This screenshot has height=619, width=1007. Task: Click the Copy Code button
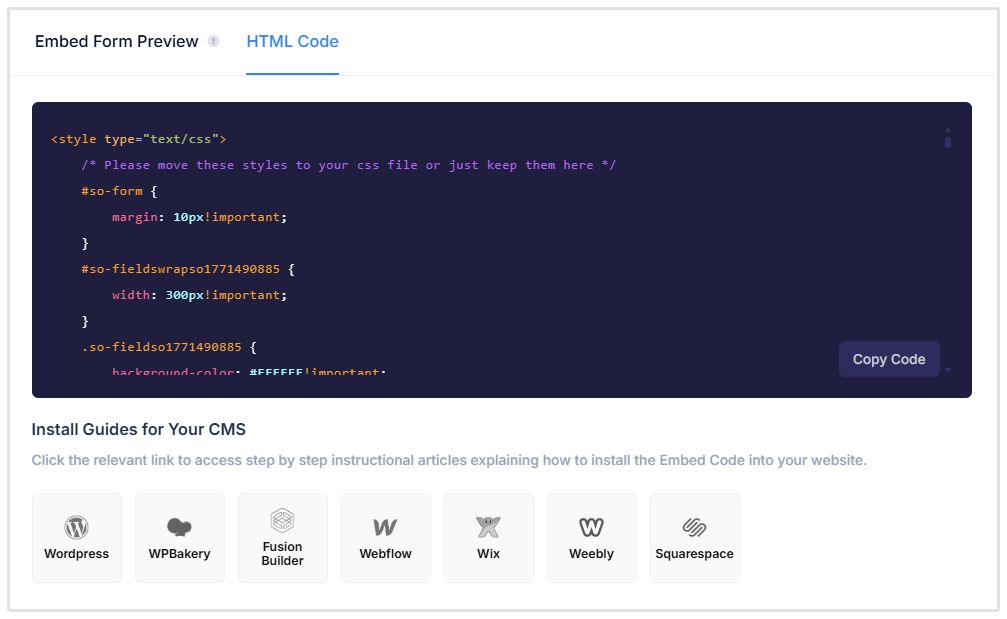click(x=888, y=358)
